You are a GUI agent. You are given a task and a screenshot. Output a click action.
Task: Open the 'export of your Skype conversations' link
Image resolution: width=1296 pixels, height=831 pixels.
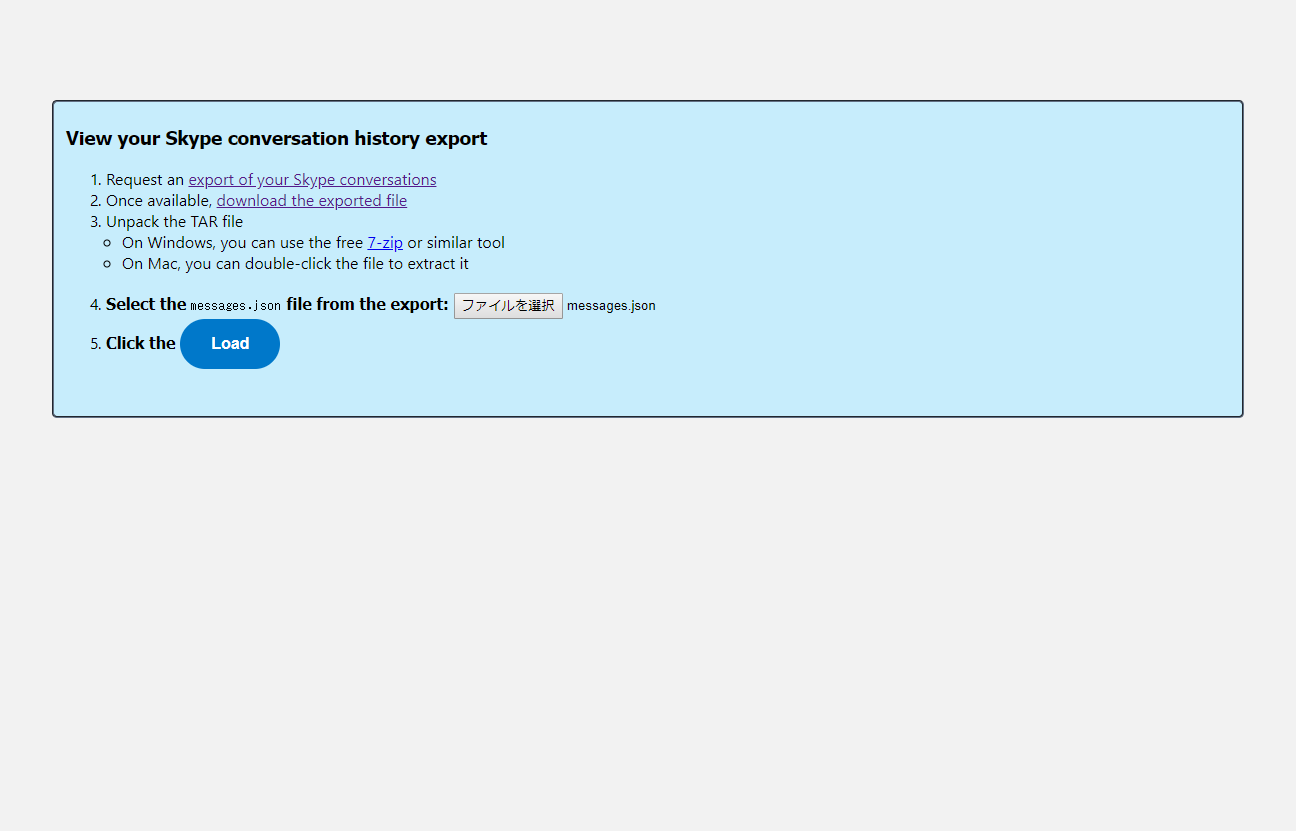312,180
